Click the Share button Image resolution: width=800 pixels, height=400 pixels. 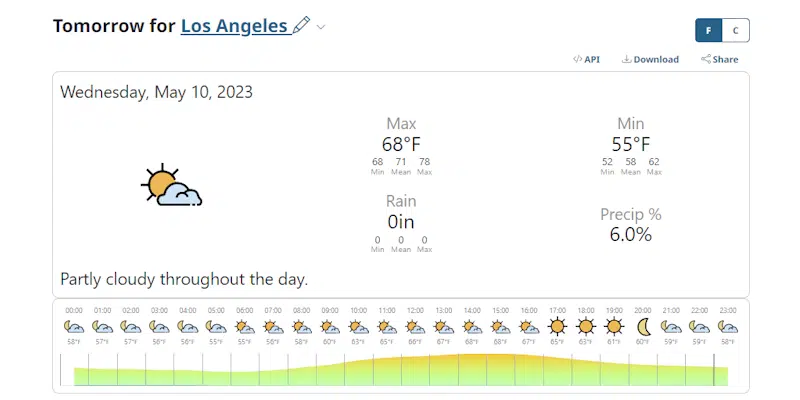click(x=719, y=59)
